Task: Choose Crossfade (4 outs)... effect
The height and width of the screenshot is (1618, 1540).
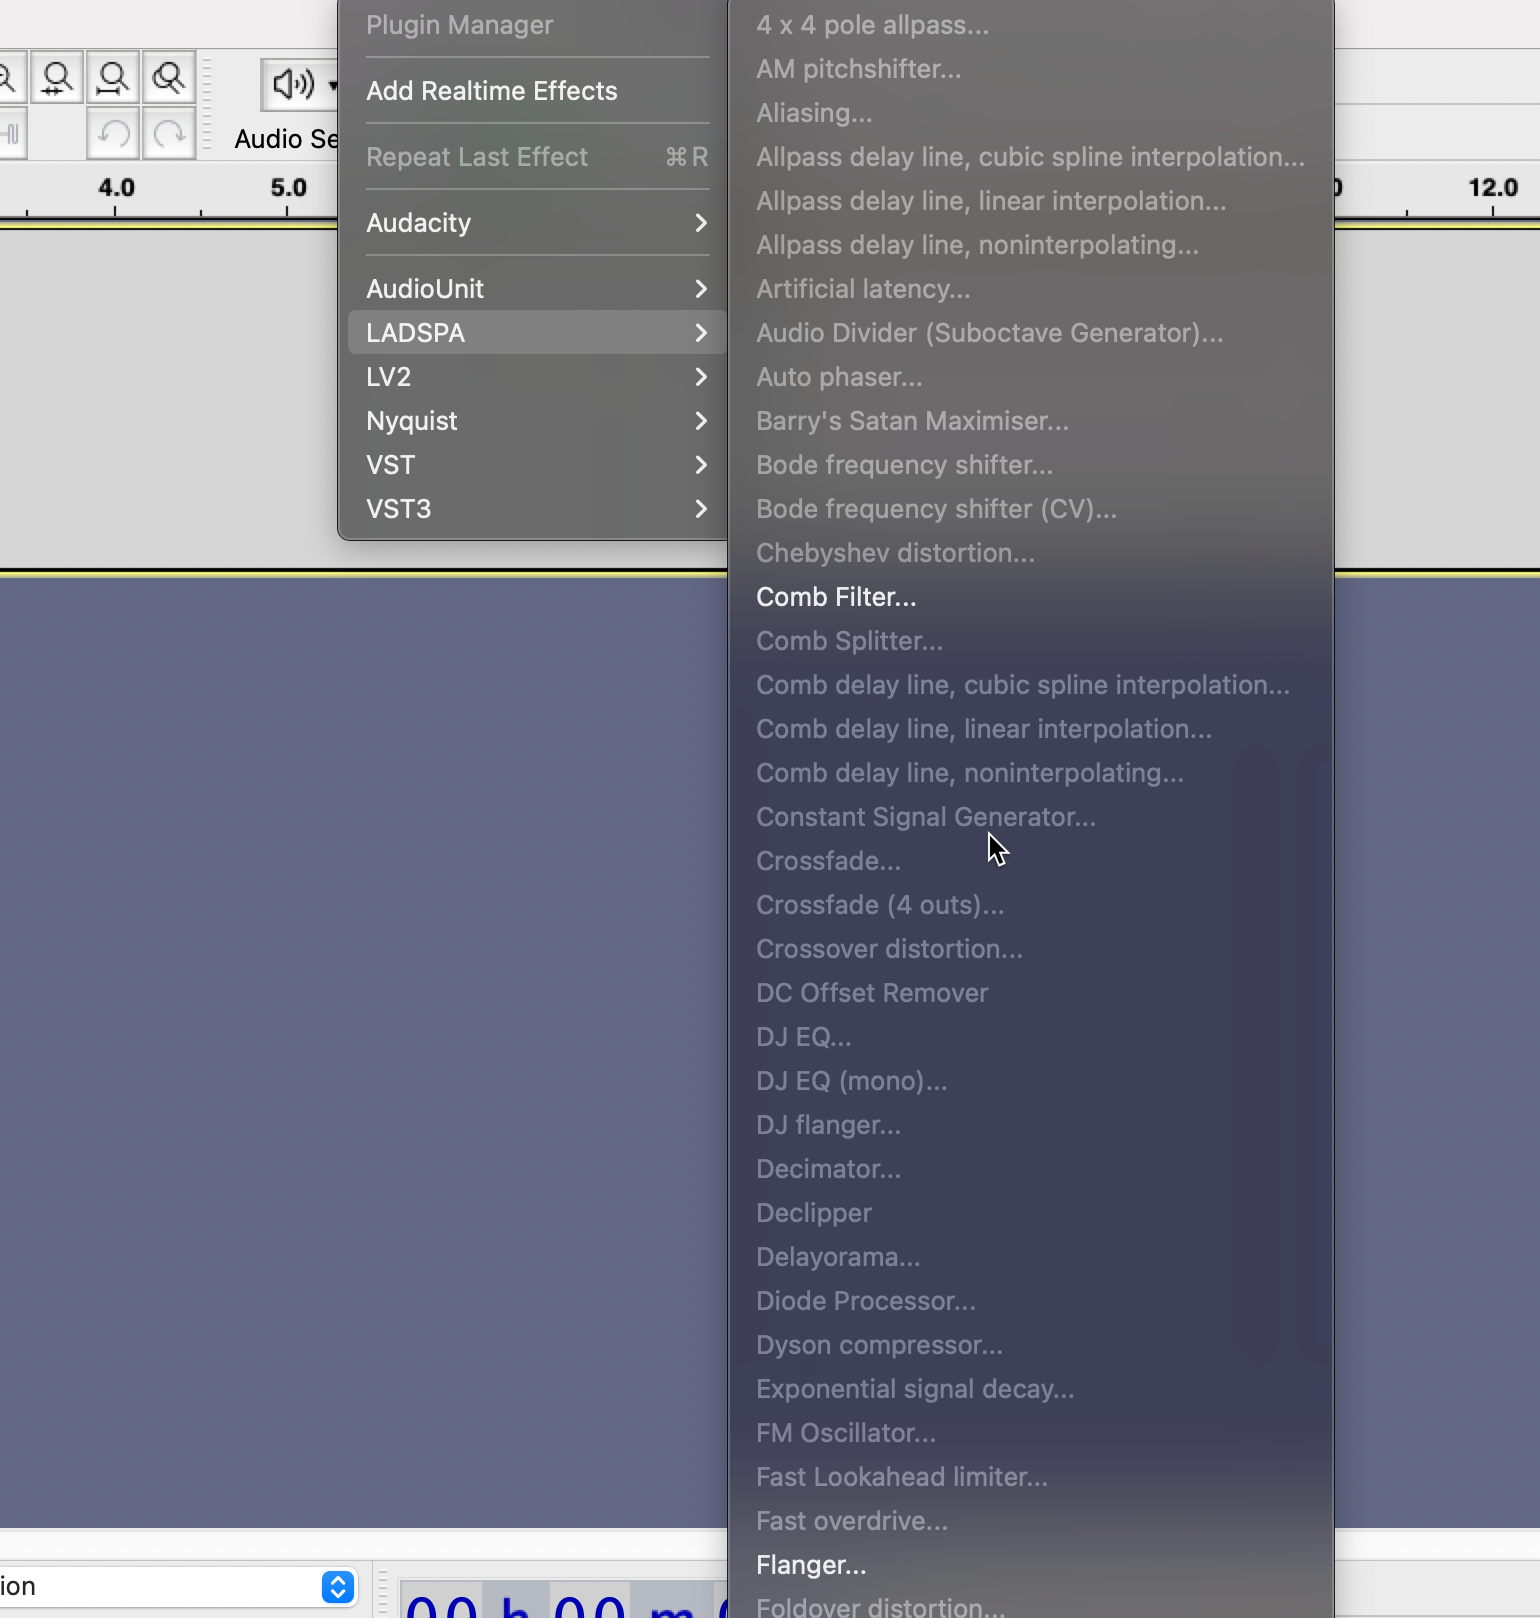Action: coord(1031,905)
